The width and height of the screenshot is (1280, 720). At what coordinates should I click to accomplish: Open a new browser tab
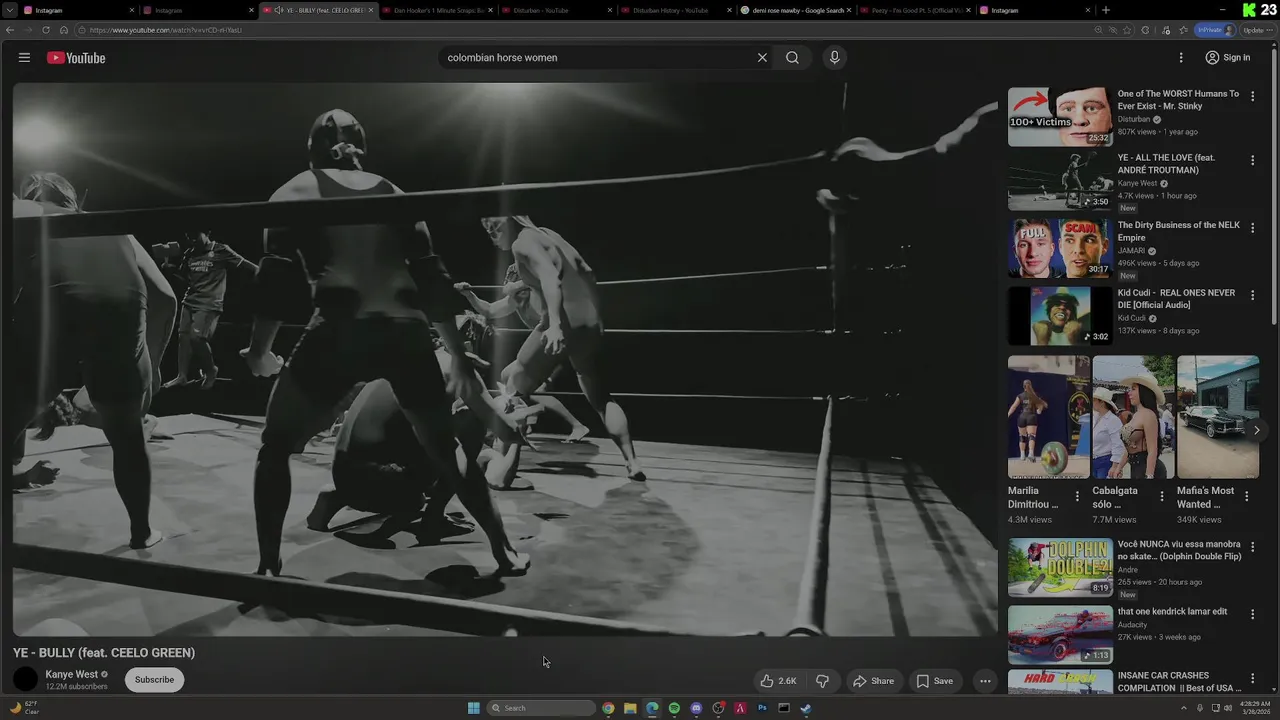(x=1105, y=10)
